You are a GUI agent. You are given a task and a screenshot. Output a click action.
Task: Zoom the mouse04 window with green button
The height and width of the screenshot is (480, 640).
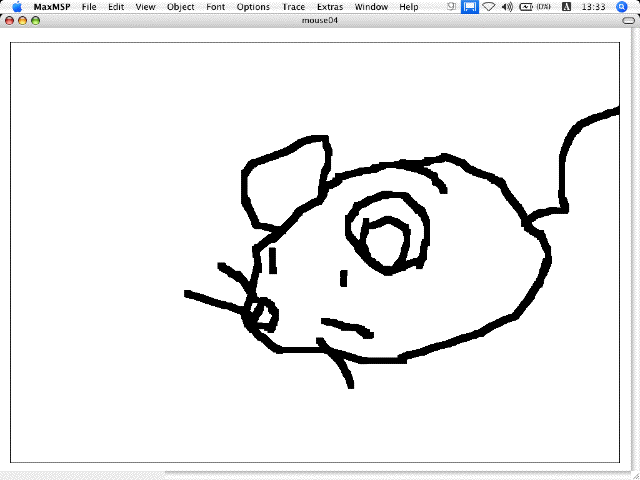click(x=36, y=21)
